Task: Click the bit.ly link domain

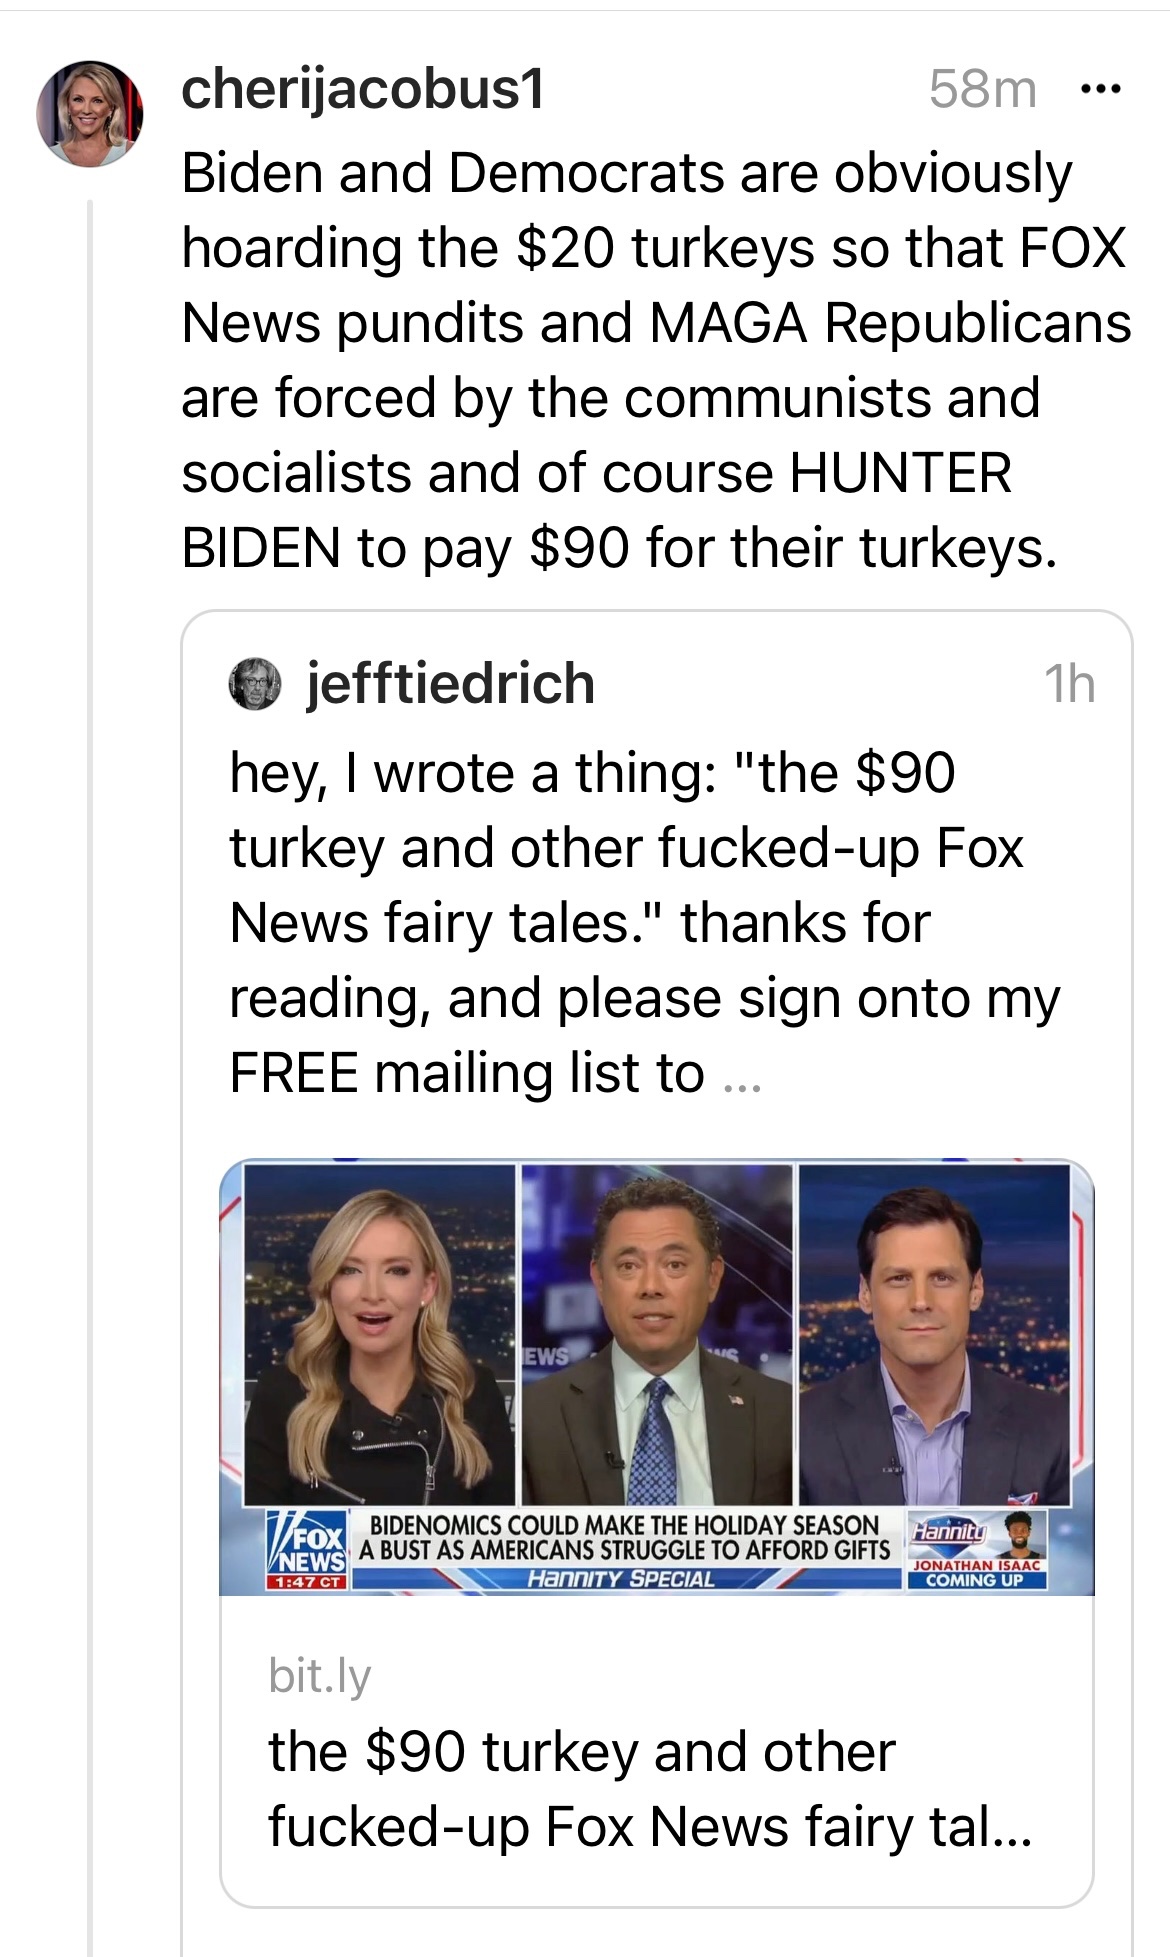Action: click(x=319, y=1676)
